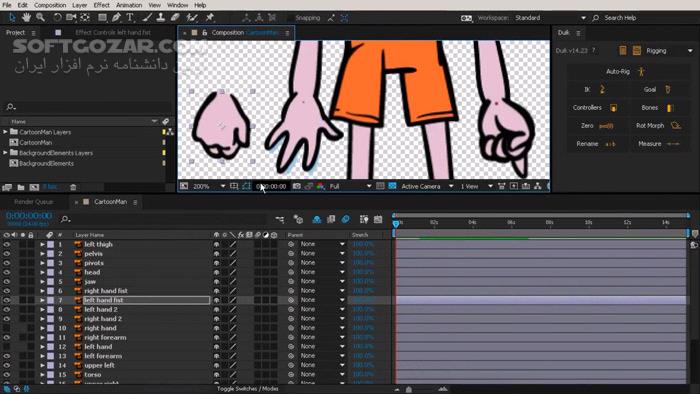Viewport: 700px width, 394px height.
Task: Expand the CartoonMan Layers folder
Action: (x=5, y=132)
